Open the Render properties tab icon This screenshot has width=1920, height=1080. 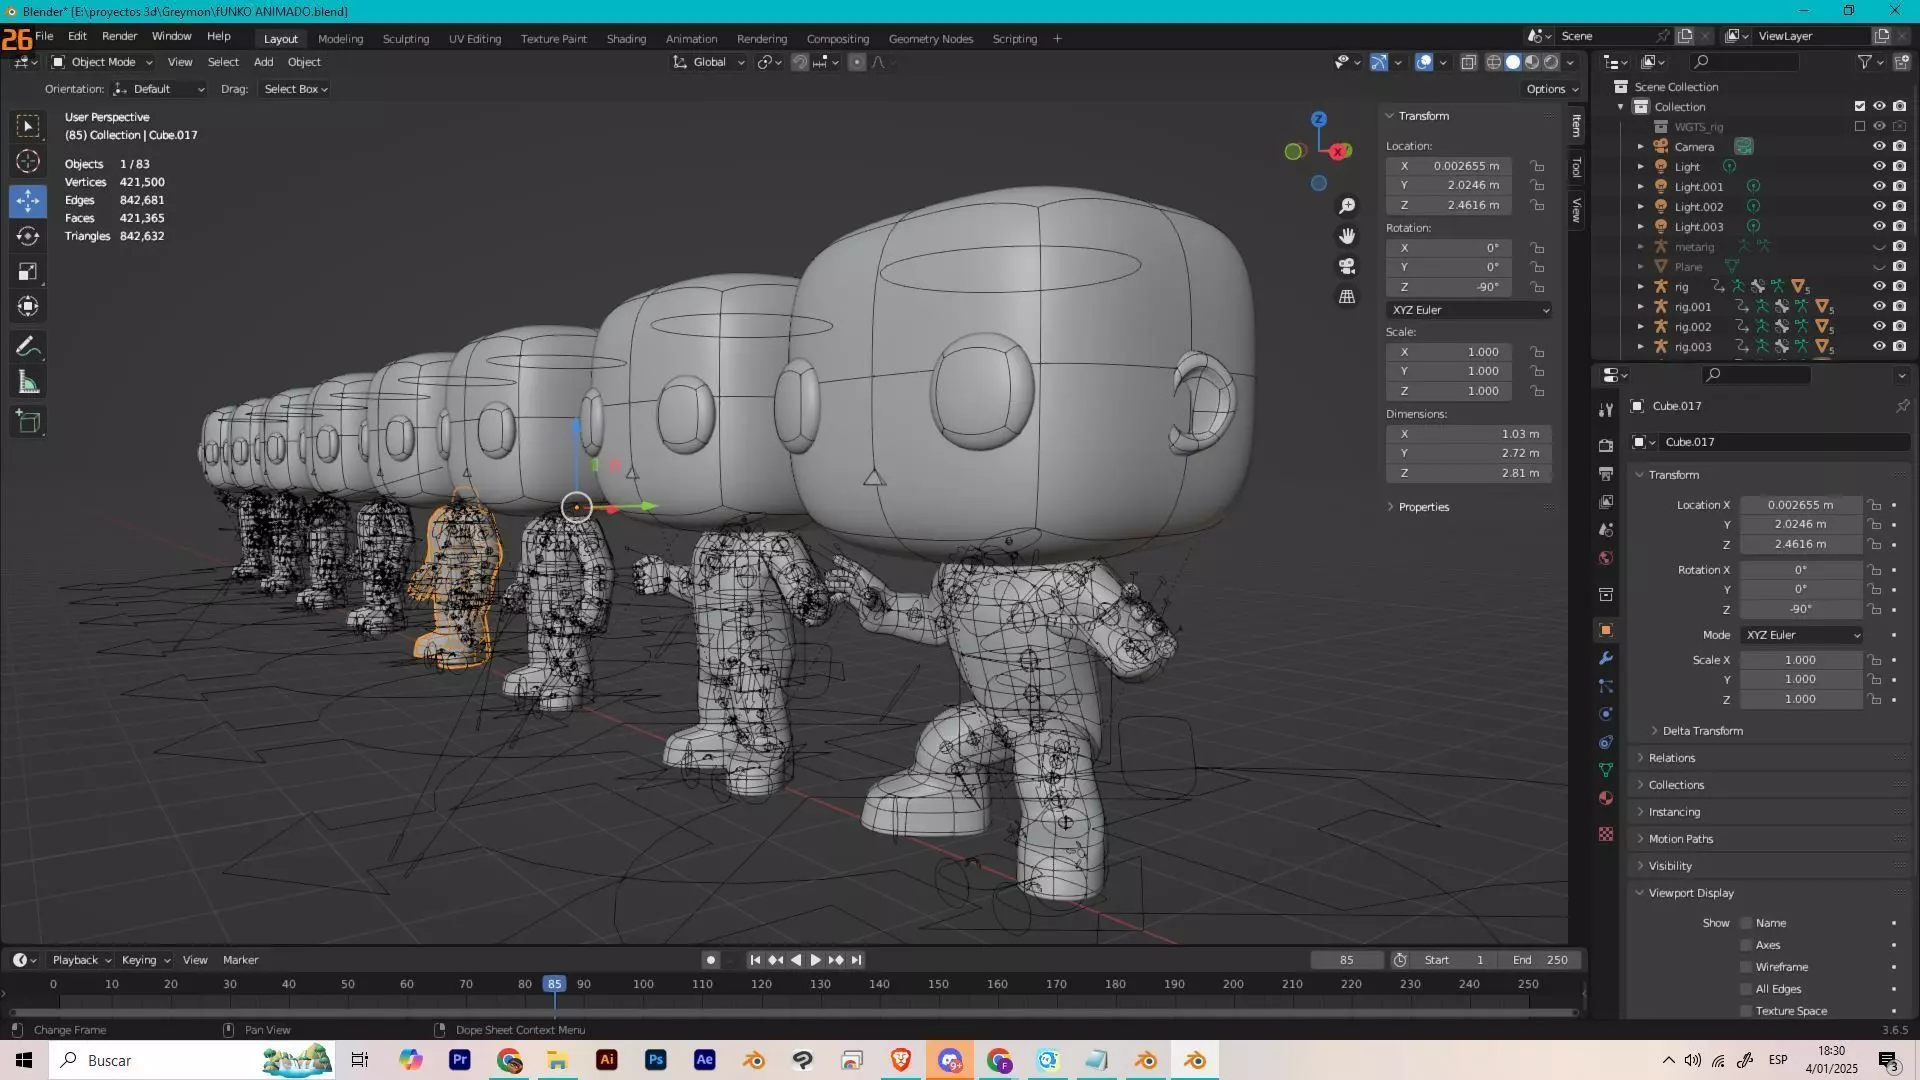[1606, 445]
